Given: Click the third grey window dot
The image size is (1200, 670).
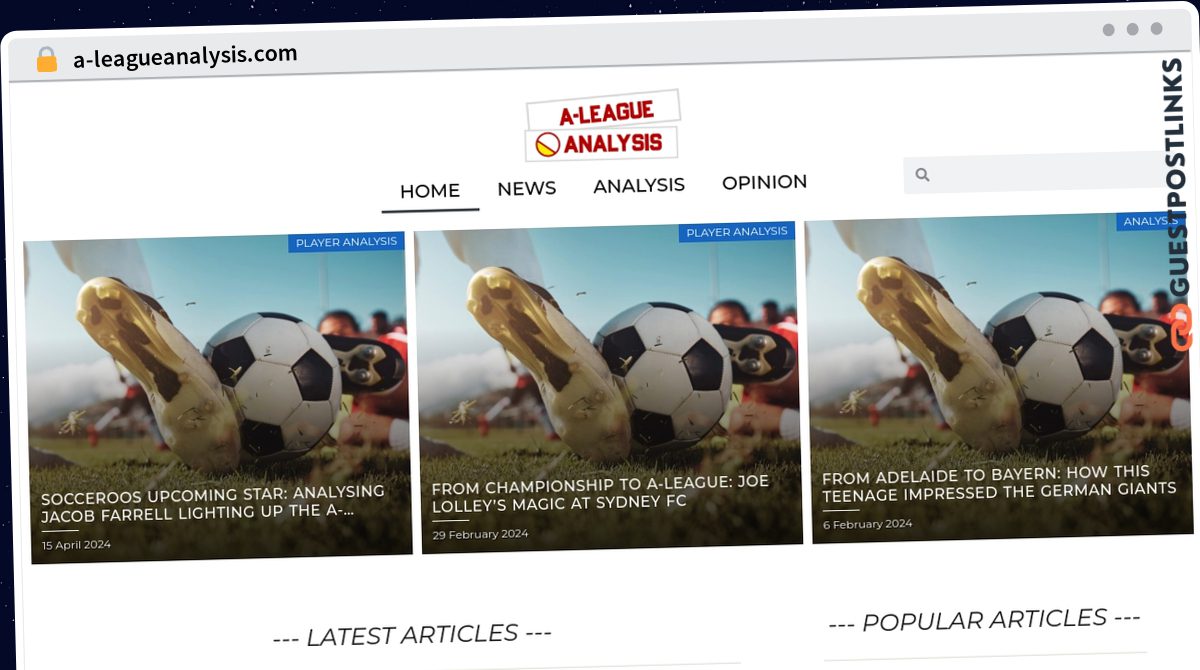Looking at the screenshot, I should point(1156,29).
